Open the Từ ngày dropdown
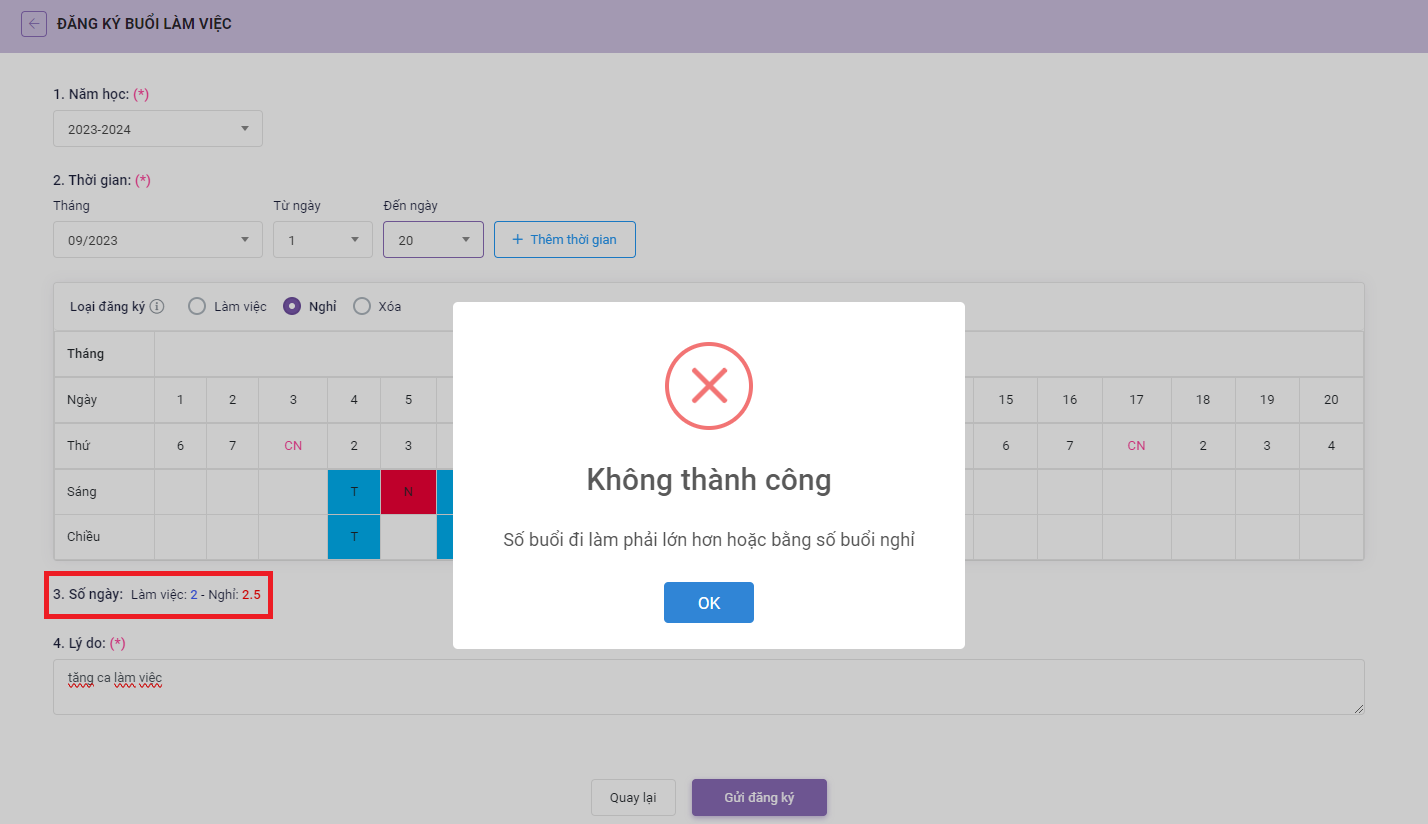1428x824 pixels. coord(323,240)
